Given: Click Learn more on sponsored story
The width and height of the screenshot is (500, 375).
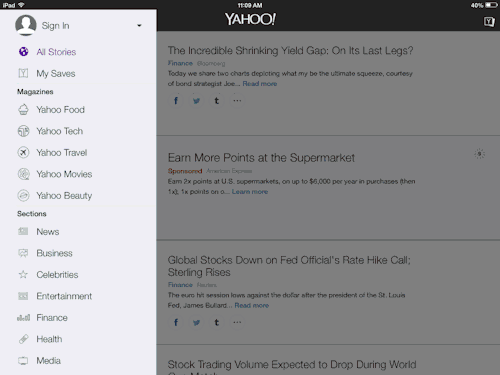Looking at the screenshot, I should coord(250,192).
